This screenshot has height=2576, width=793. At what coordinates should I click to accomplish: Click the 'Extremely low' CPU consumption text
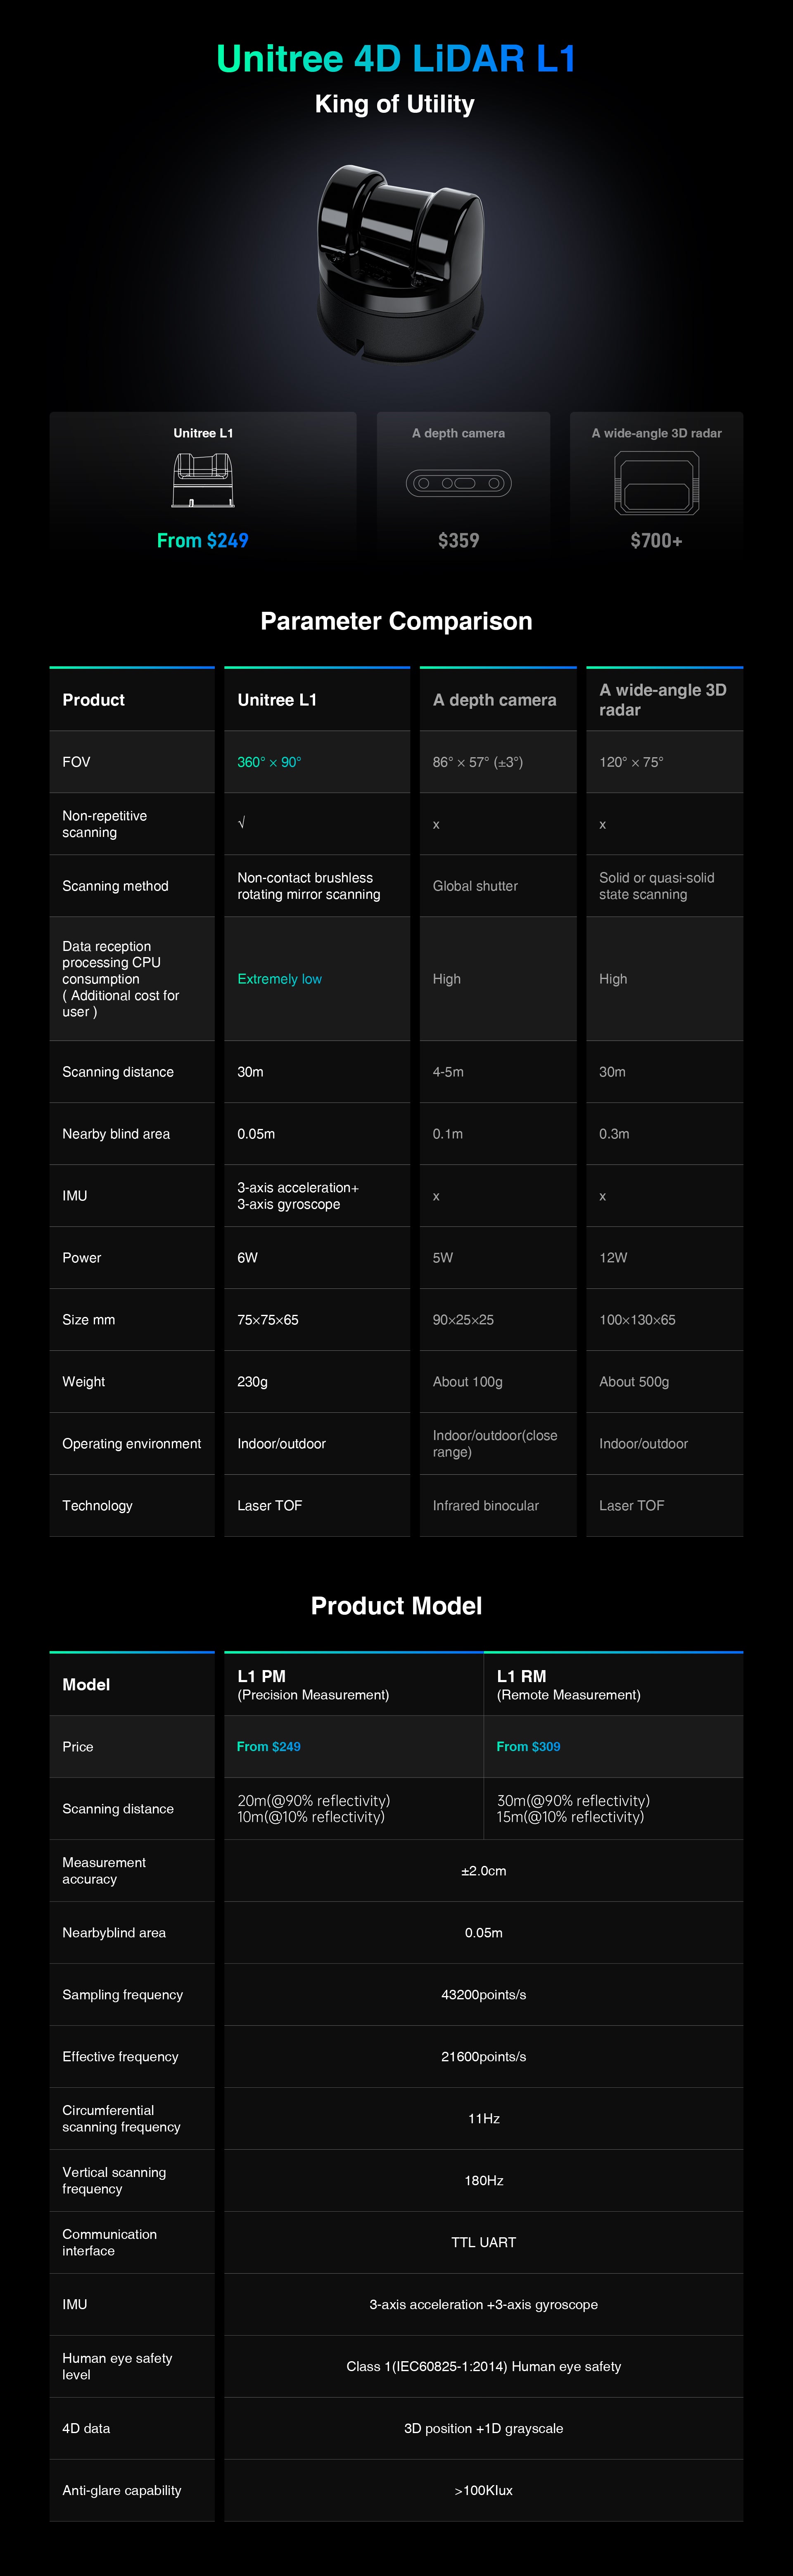pos(279,979)
